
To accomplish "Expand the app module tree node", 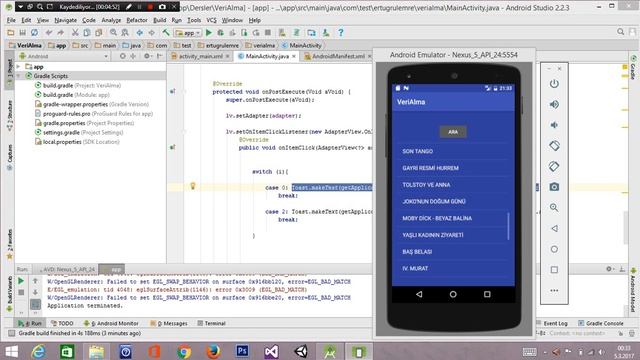I will coord(18,67).
